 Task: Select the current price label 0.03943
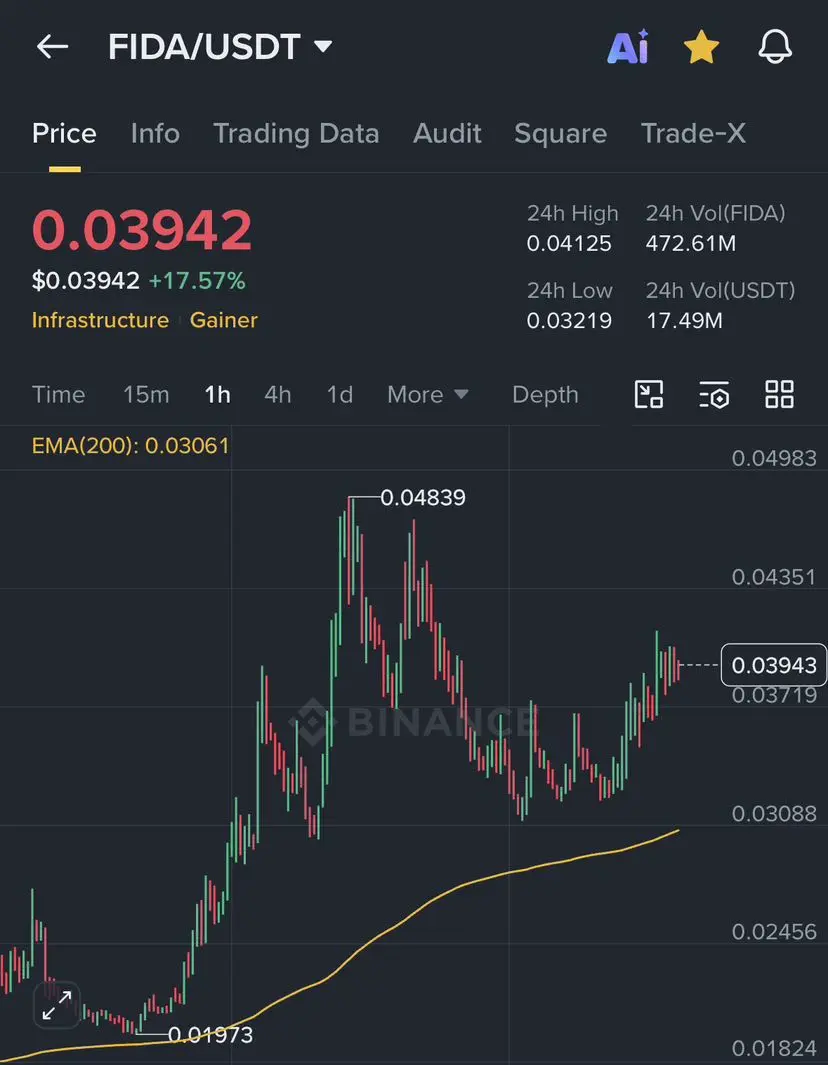point(774,665)
